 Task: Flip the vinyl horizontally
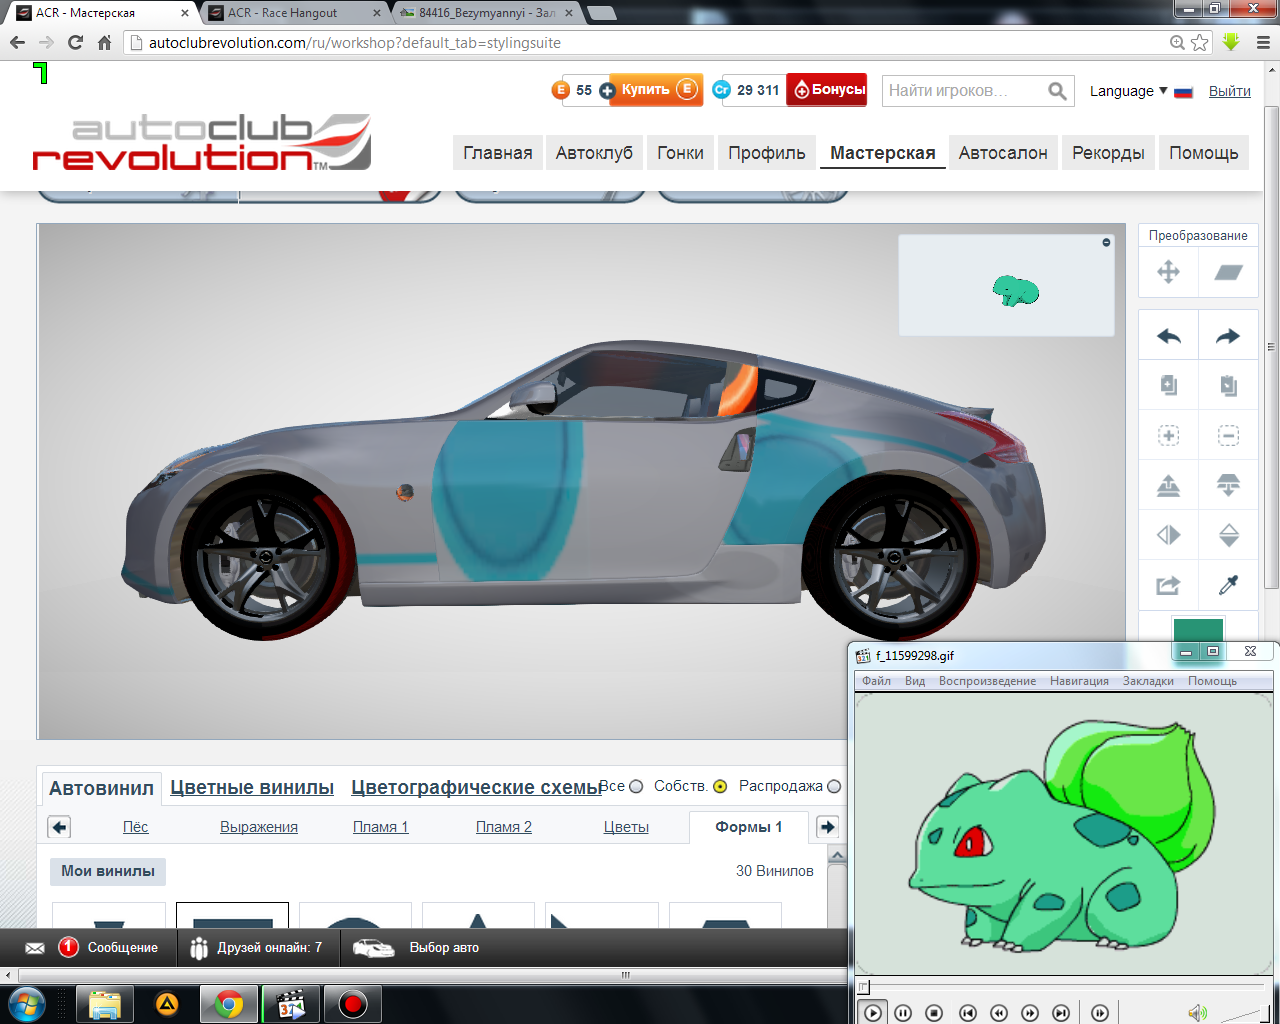(x=1168, y=535)
